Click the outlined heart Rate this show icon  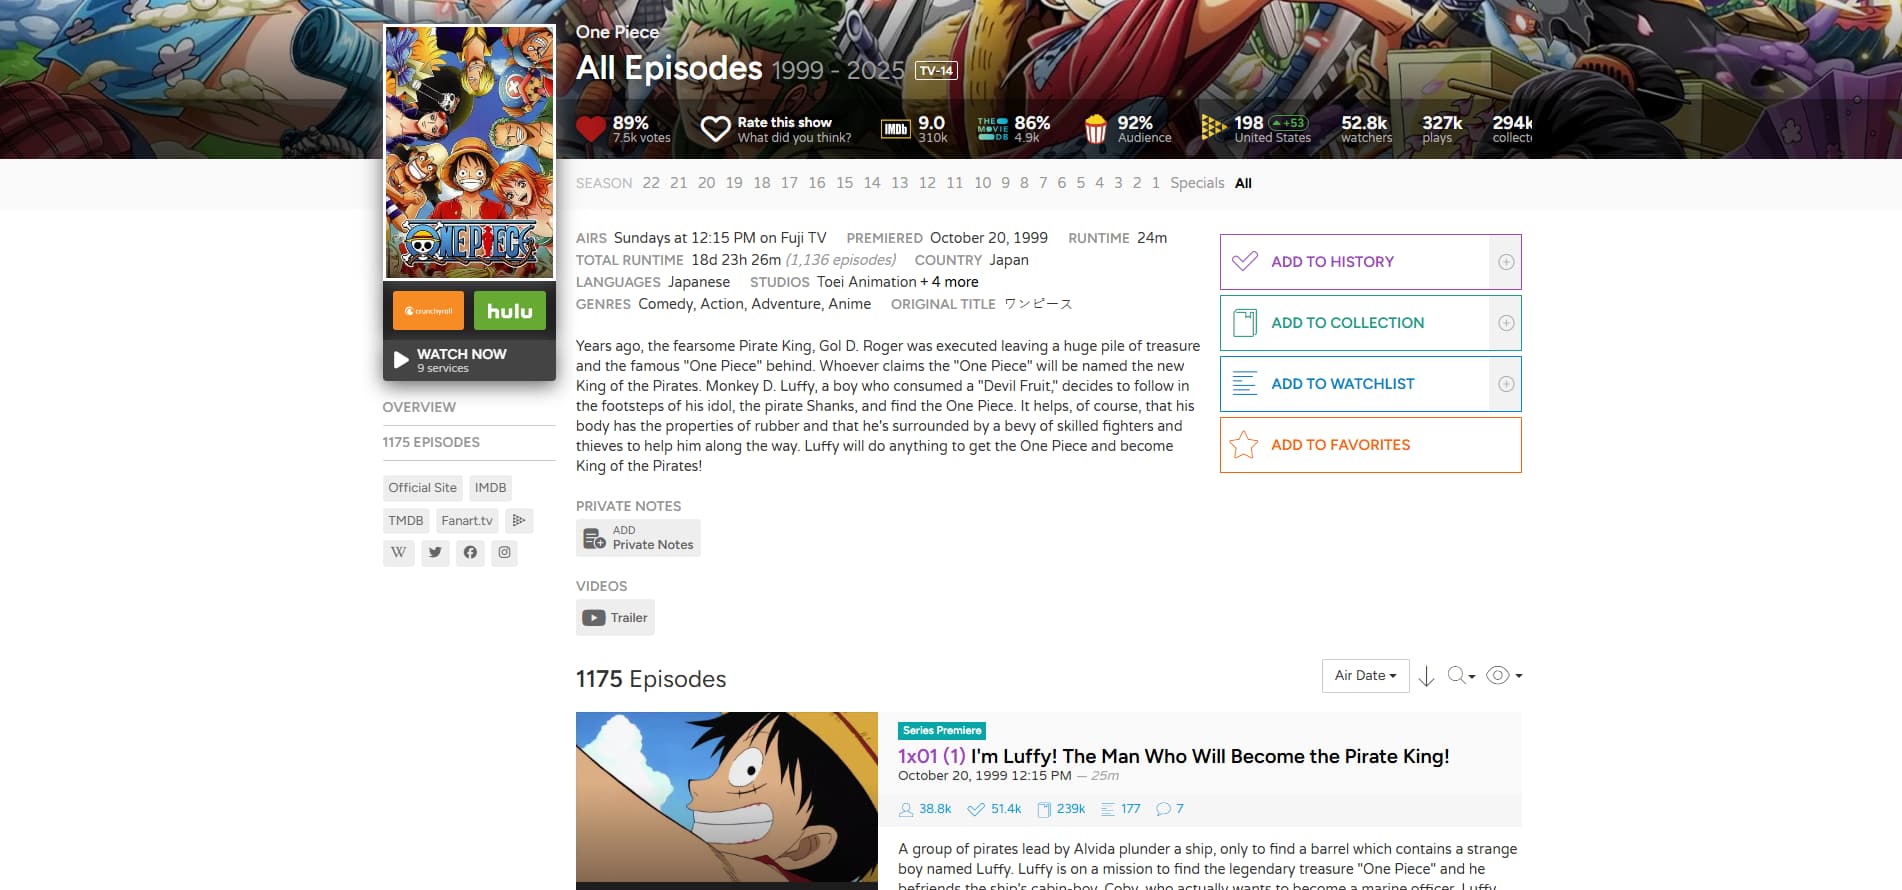715,129
